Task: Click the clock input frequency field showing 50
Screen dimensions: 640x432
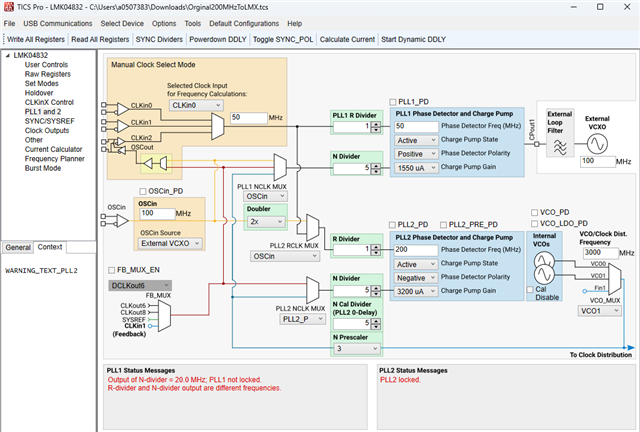Action: (249, 118)
